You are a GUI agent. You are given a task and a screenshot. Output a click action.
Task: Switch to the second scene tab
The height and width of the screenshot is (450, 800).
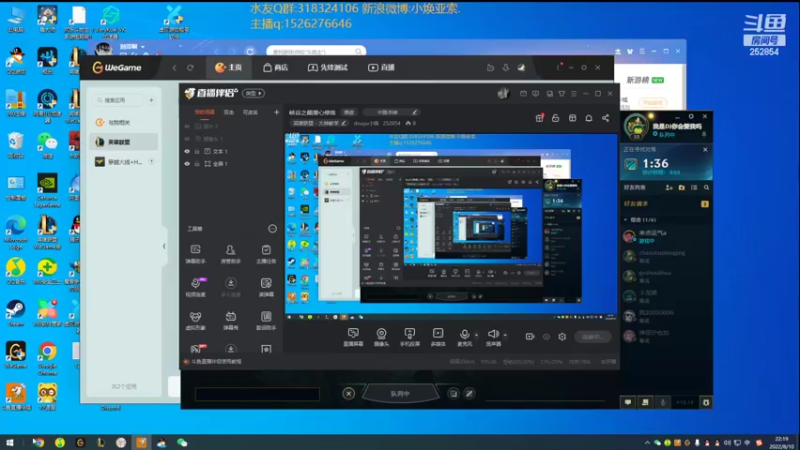229,112
